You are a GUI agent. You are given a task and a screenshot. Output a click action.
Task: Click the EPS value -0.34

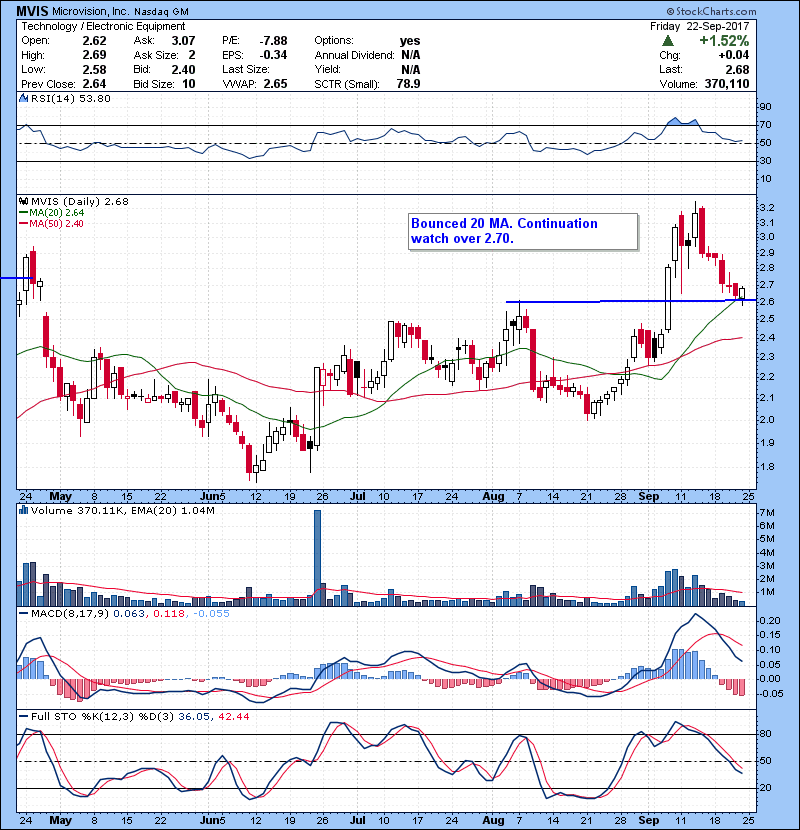tap(273, 55)
